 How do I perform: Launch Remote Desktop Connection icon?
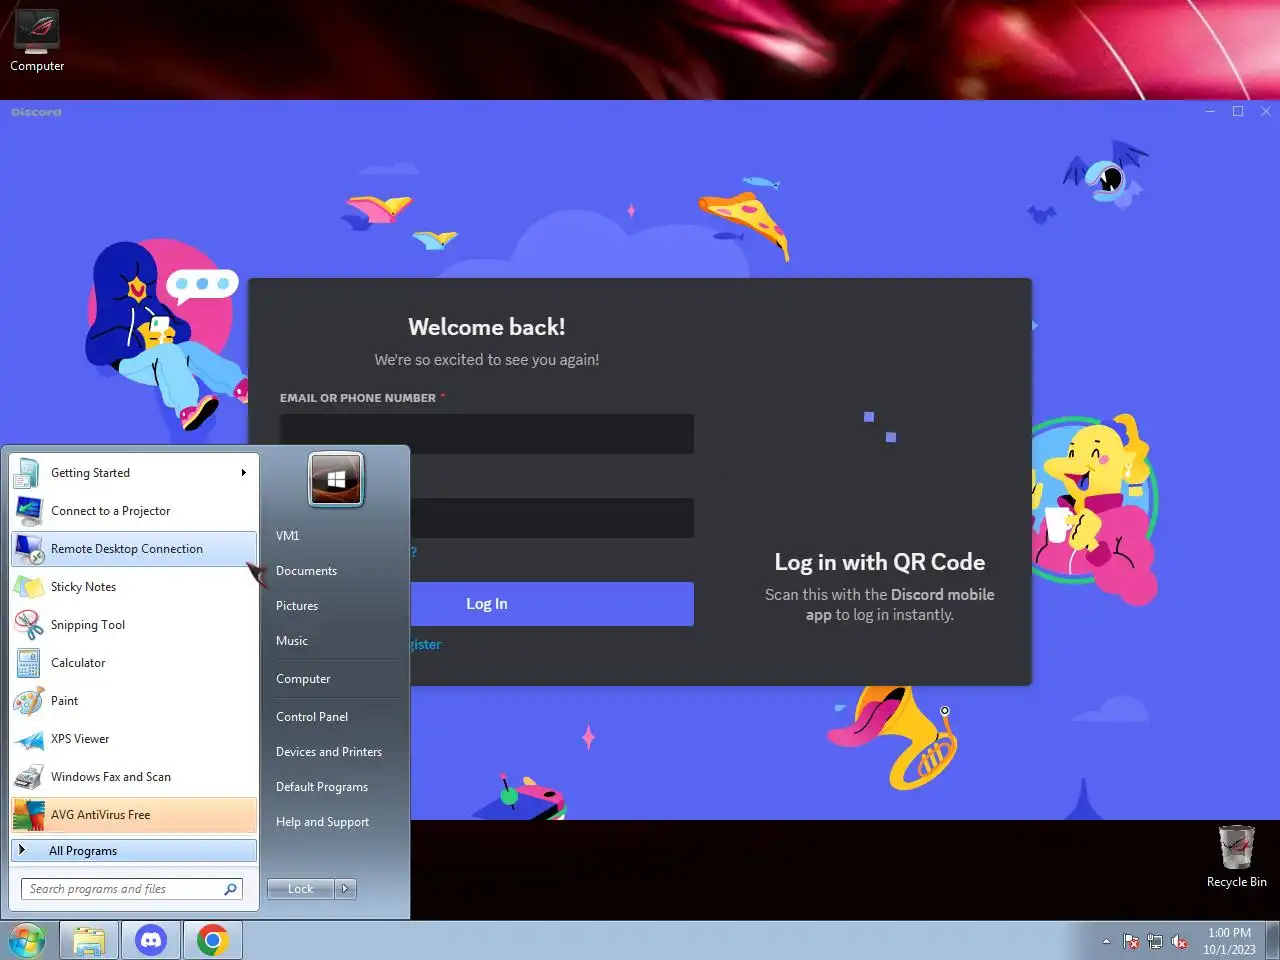tap(28, 549)
